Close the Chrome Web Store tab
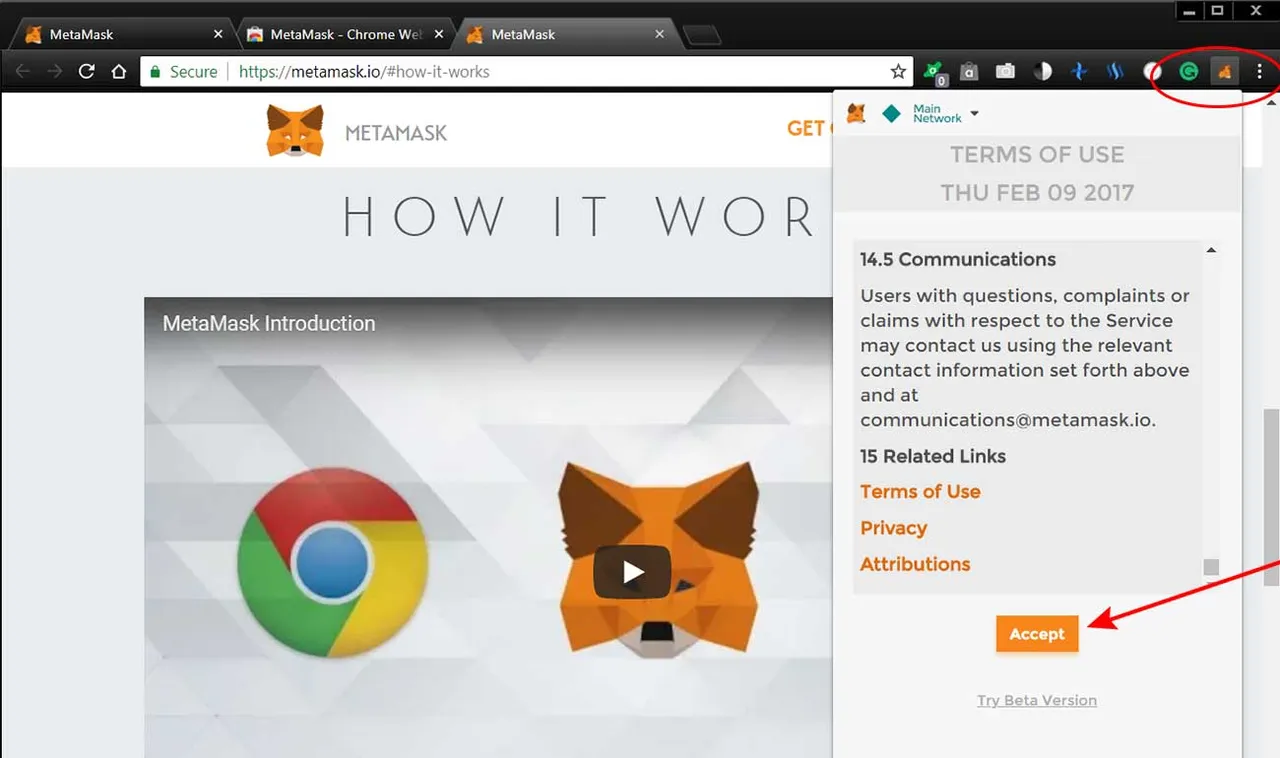 [x=440, y=34]
